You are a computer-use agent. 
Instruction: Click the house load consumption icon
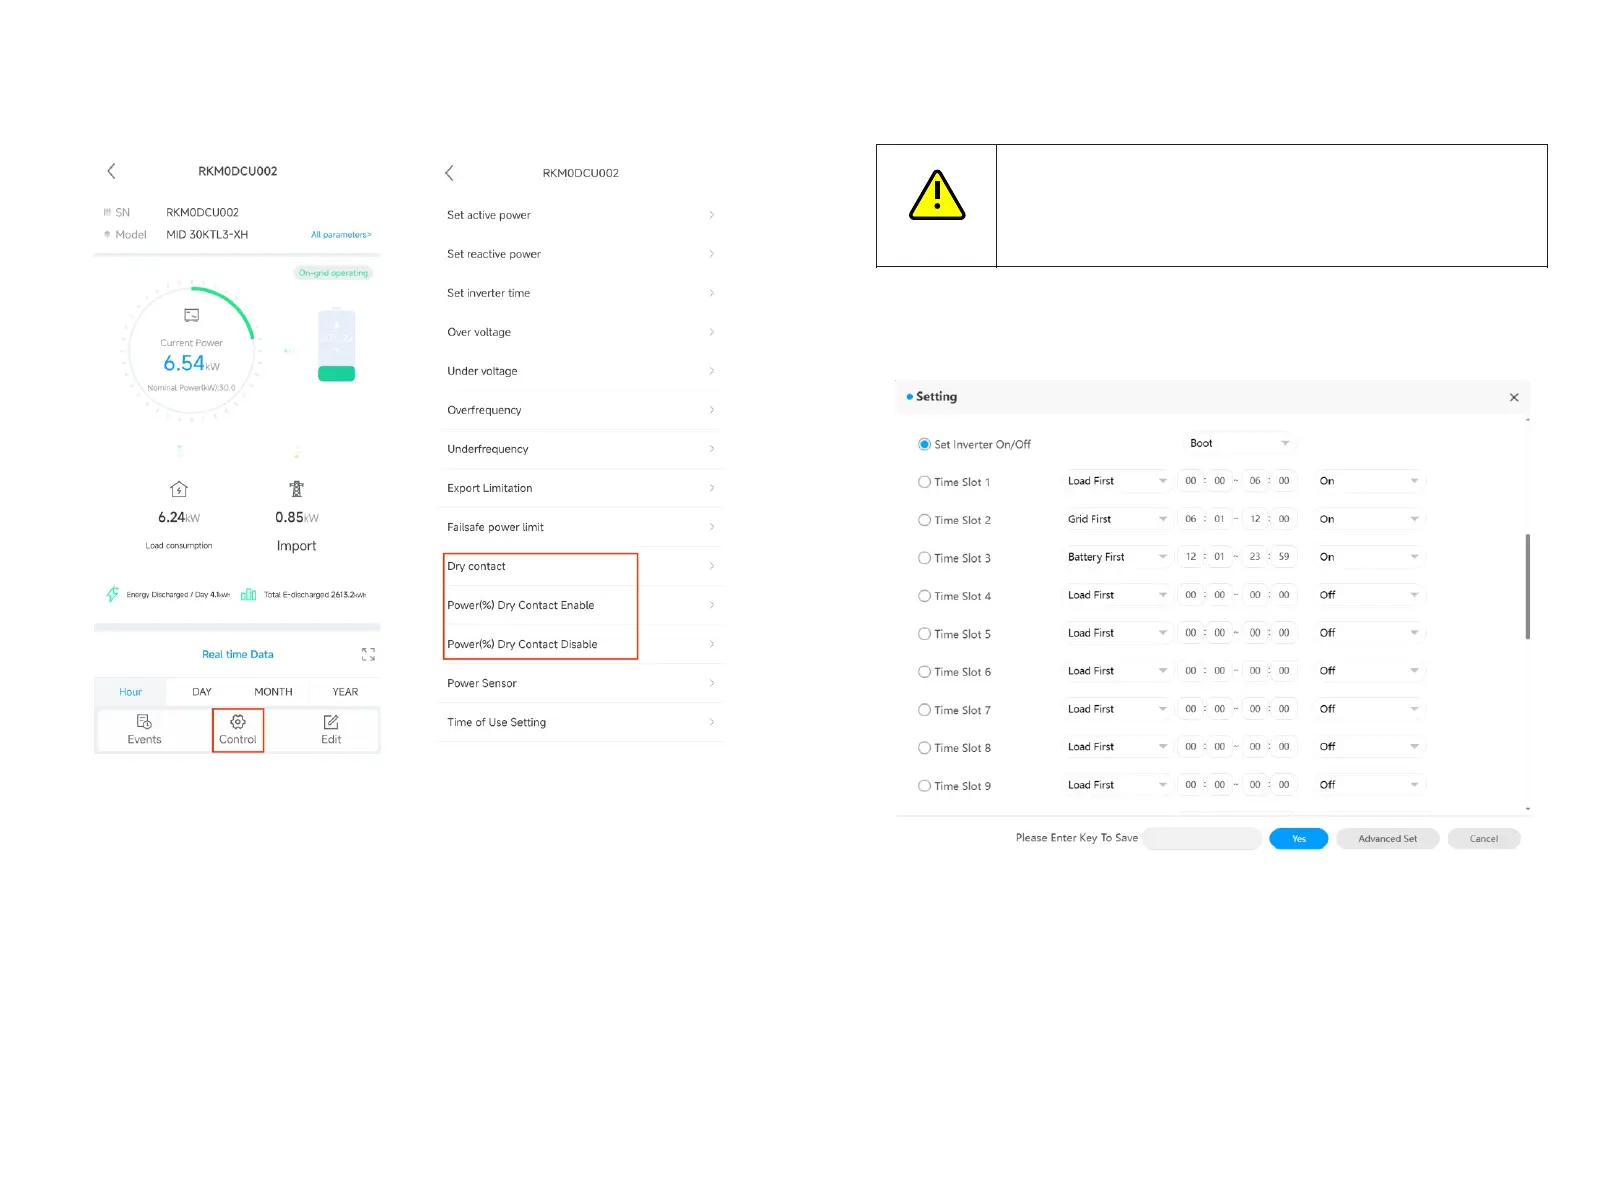click(179, 489)
